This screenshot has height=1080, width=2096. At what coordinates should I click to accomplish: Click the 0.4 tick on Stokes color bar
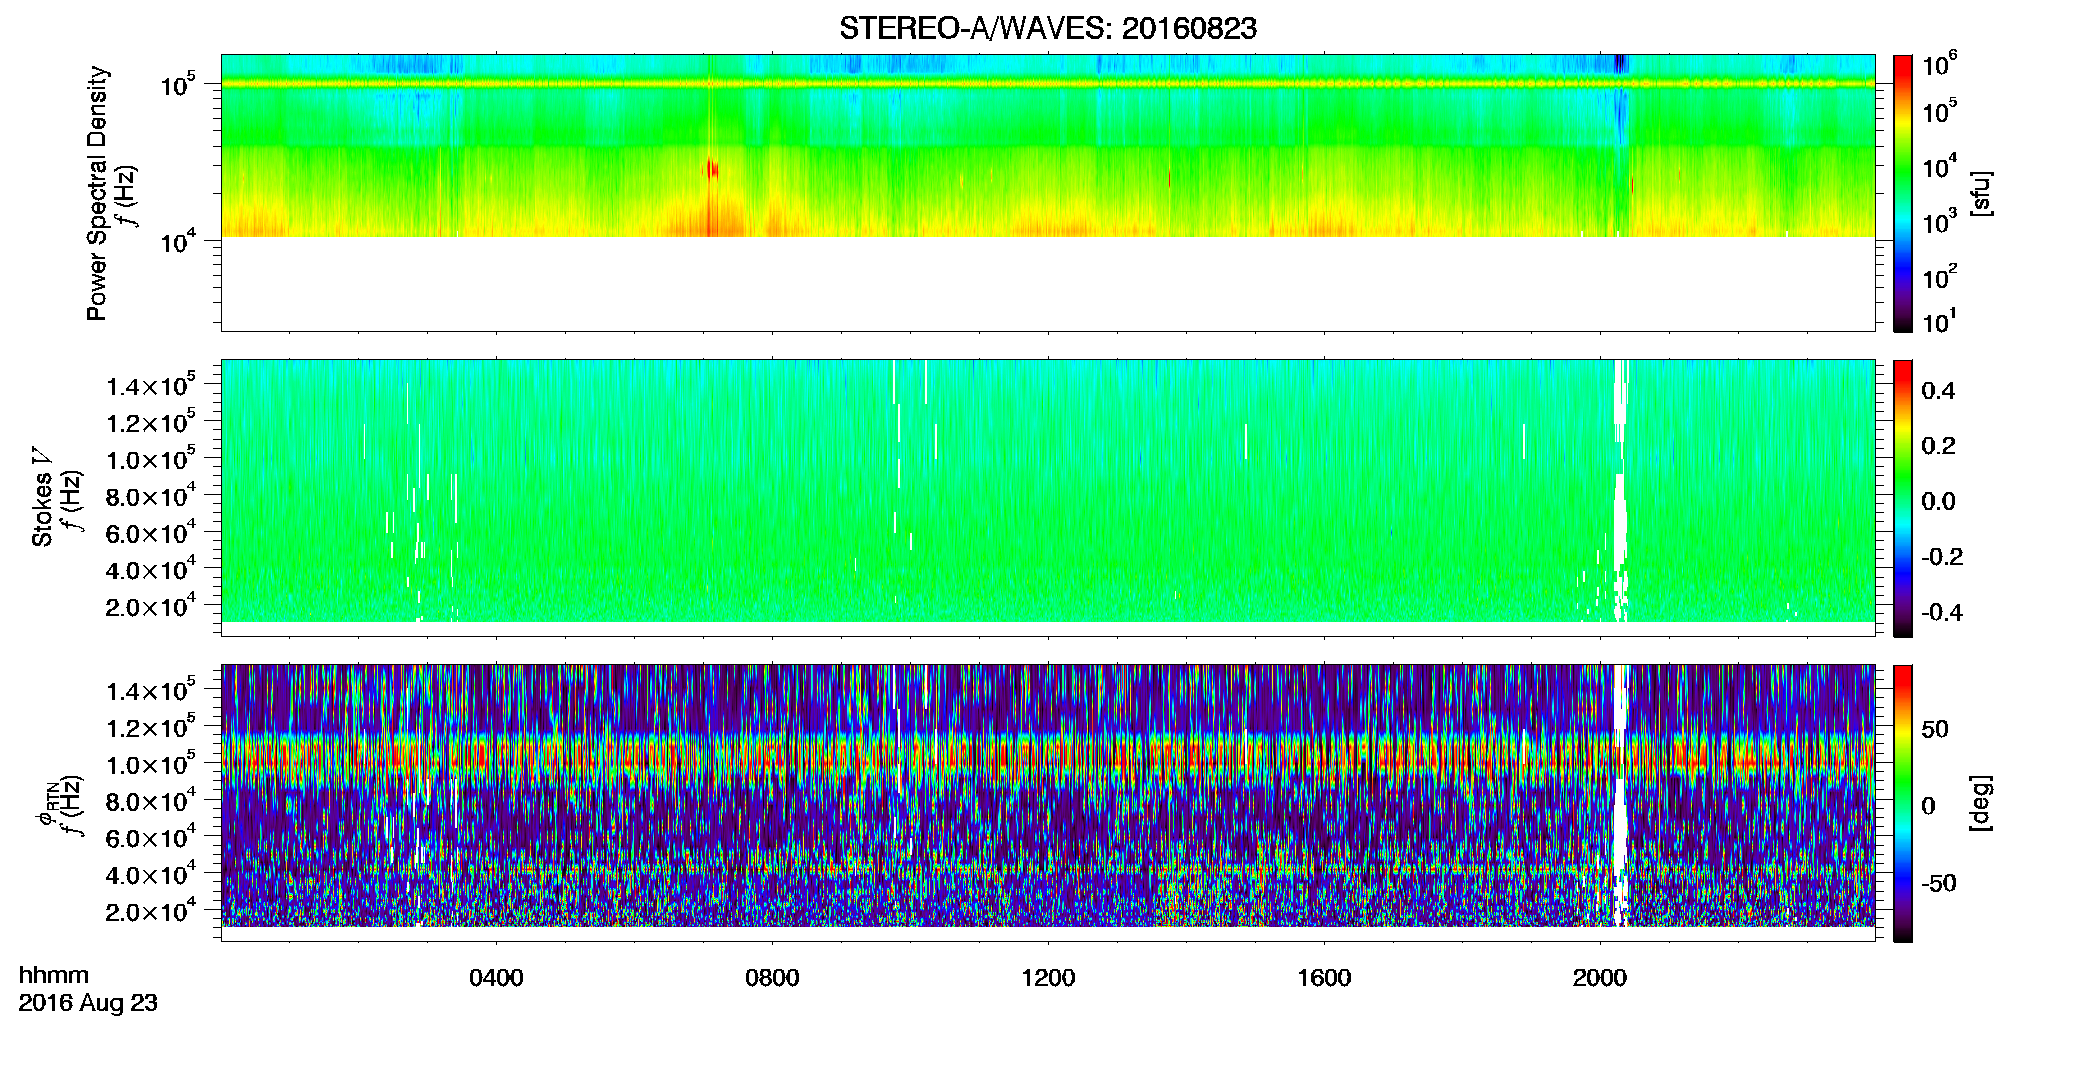[x=1938, y=391]
